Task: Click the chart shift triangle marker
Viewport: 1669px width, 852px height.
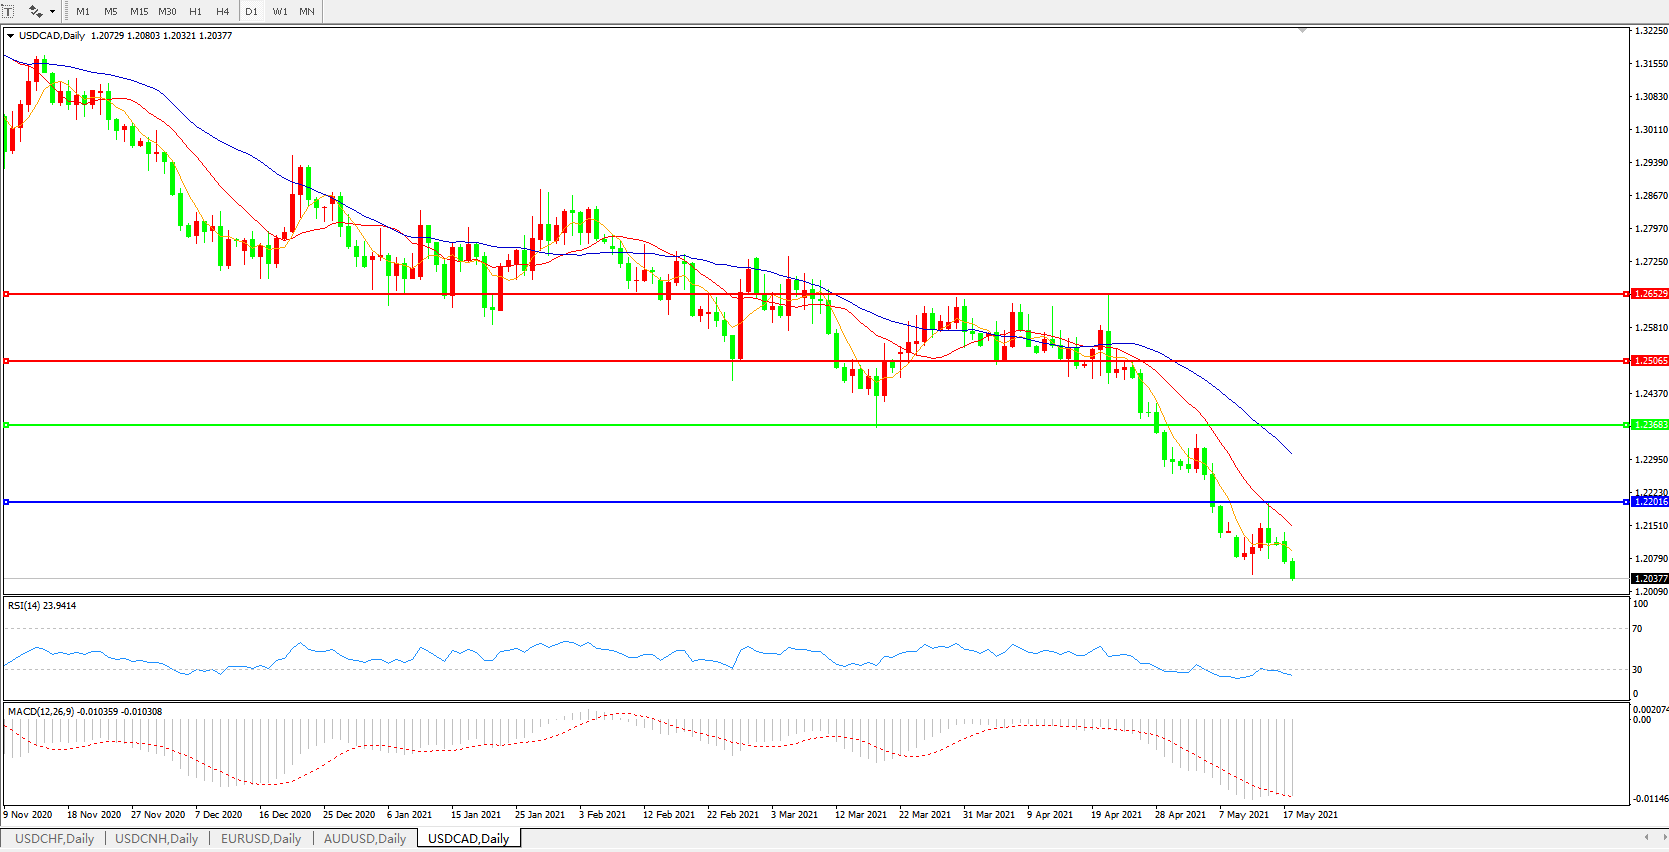Action: 1302,31
